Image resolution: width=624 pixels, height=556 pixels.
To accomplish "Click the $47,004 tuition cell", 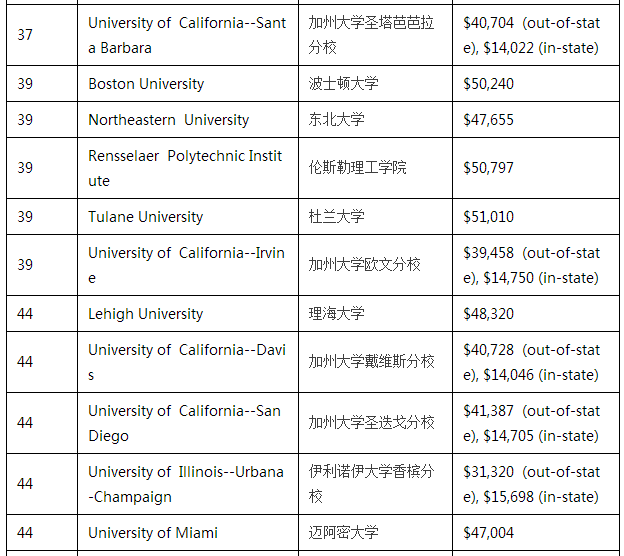I will [489, 533].
